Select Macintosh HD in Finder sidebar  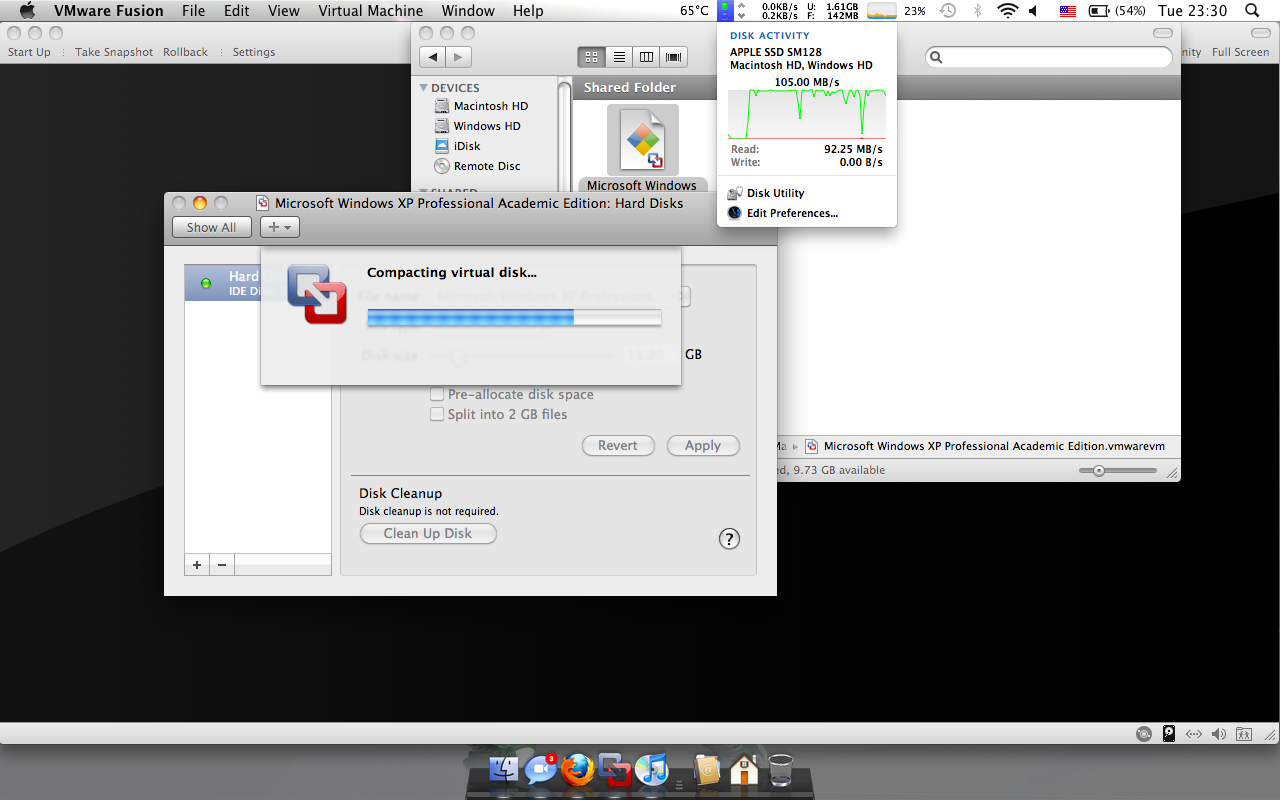pos(490,106)
